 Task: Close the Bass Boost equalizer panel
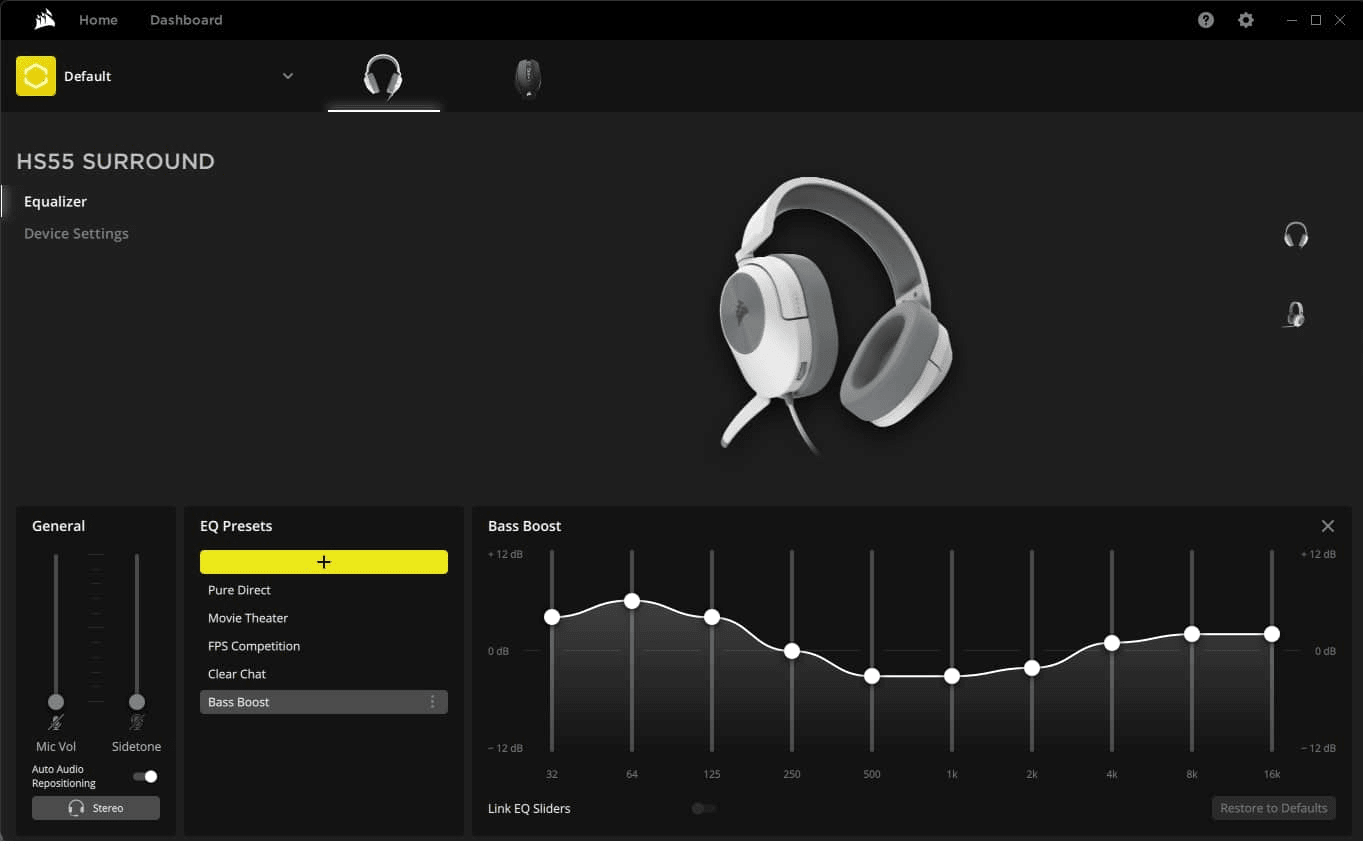(1328, 526)
